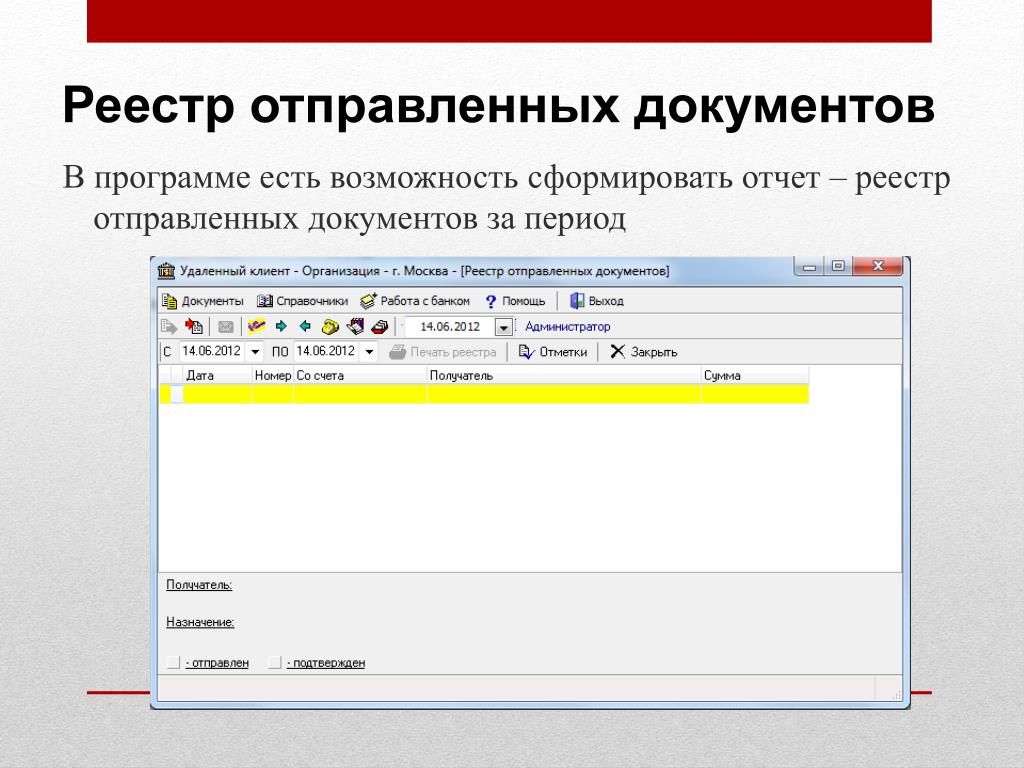
Task: Sort by the Номер column header
Action: click(272, 376)
